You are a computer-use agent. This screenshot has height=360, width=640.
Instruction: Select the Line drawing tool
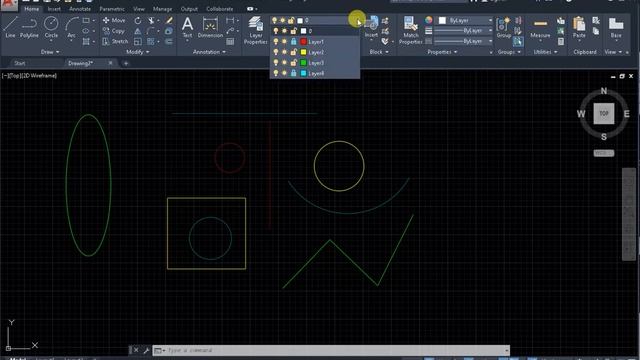(x=10, y=27)
